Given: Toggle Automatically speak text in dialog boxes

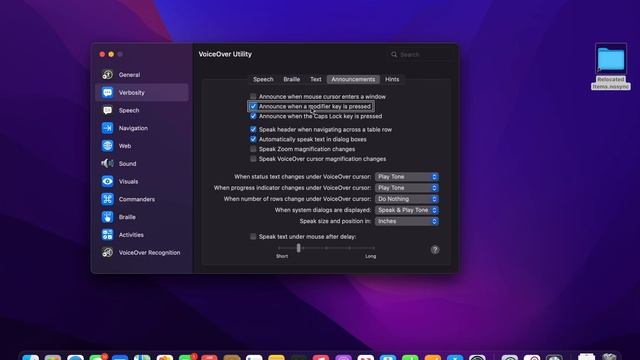Looking at the screenshot, I should coord(253,139).
